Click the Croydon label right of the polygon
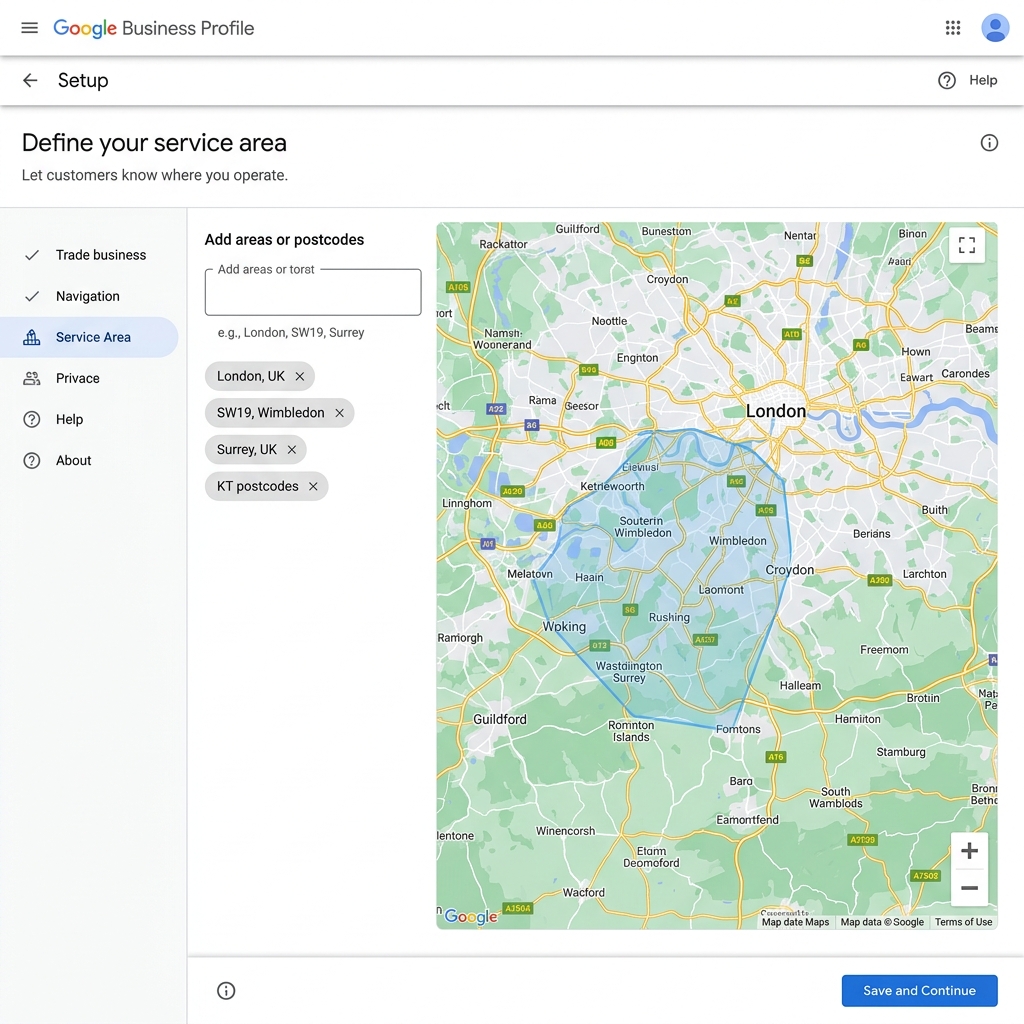The image size is (1024, 1024). point(790,569)
